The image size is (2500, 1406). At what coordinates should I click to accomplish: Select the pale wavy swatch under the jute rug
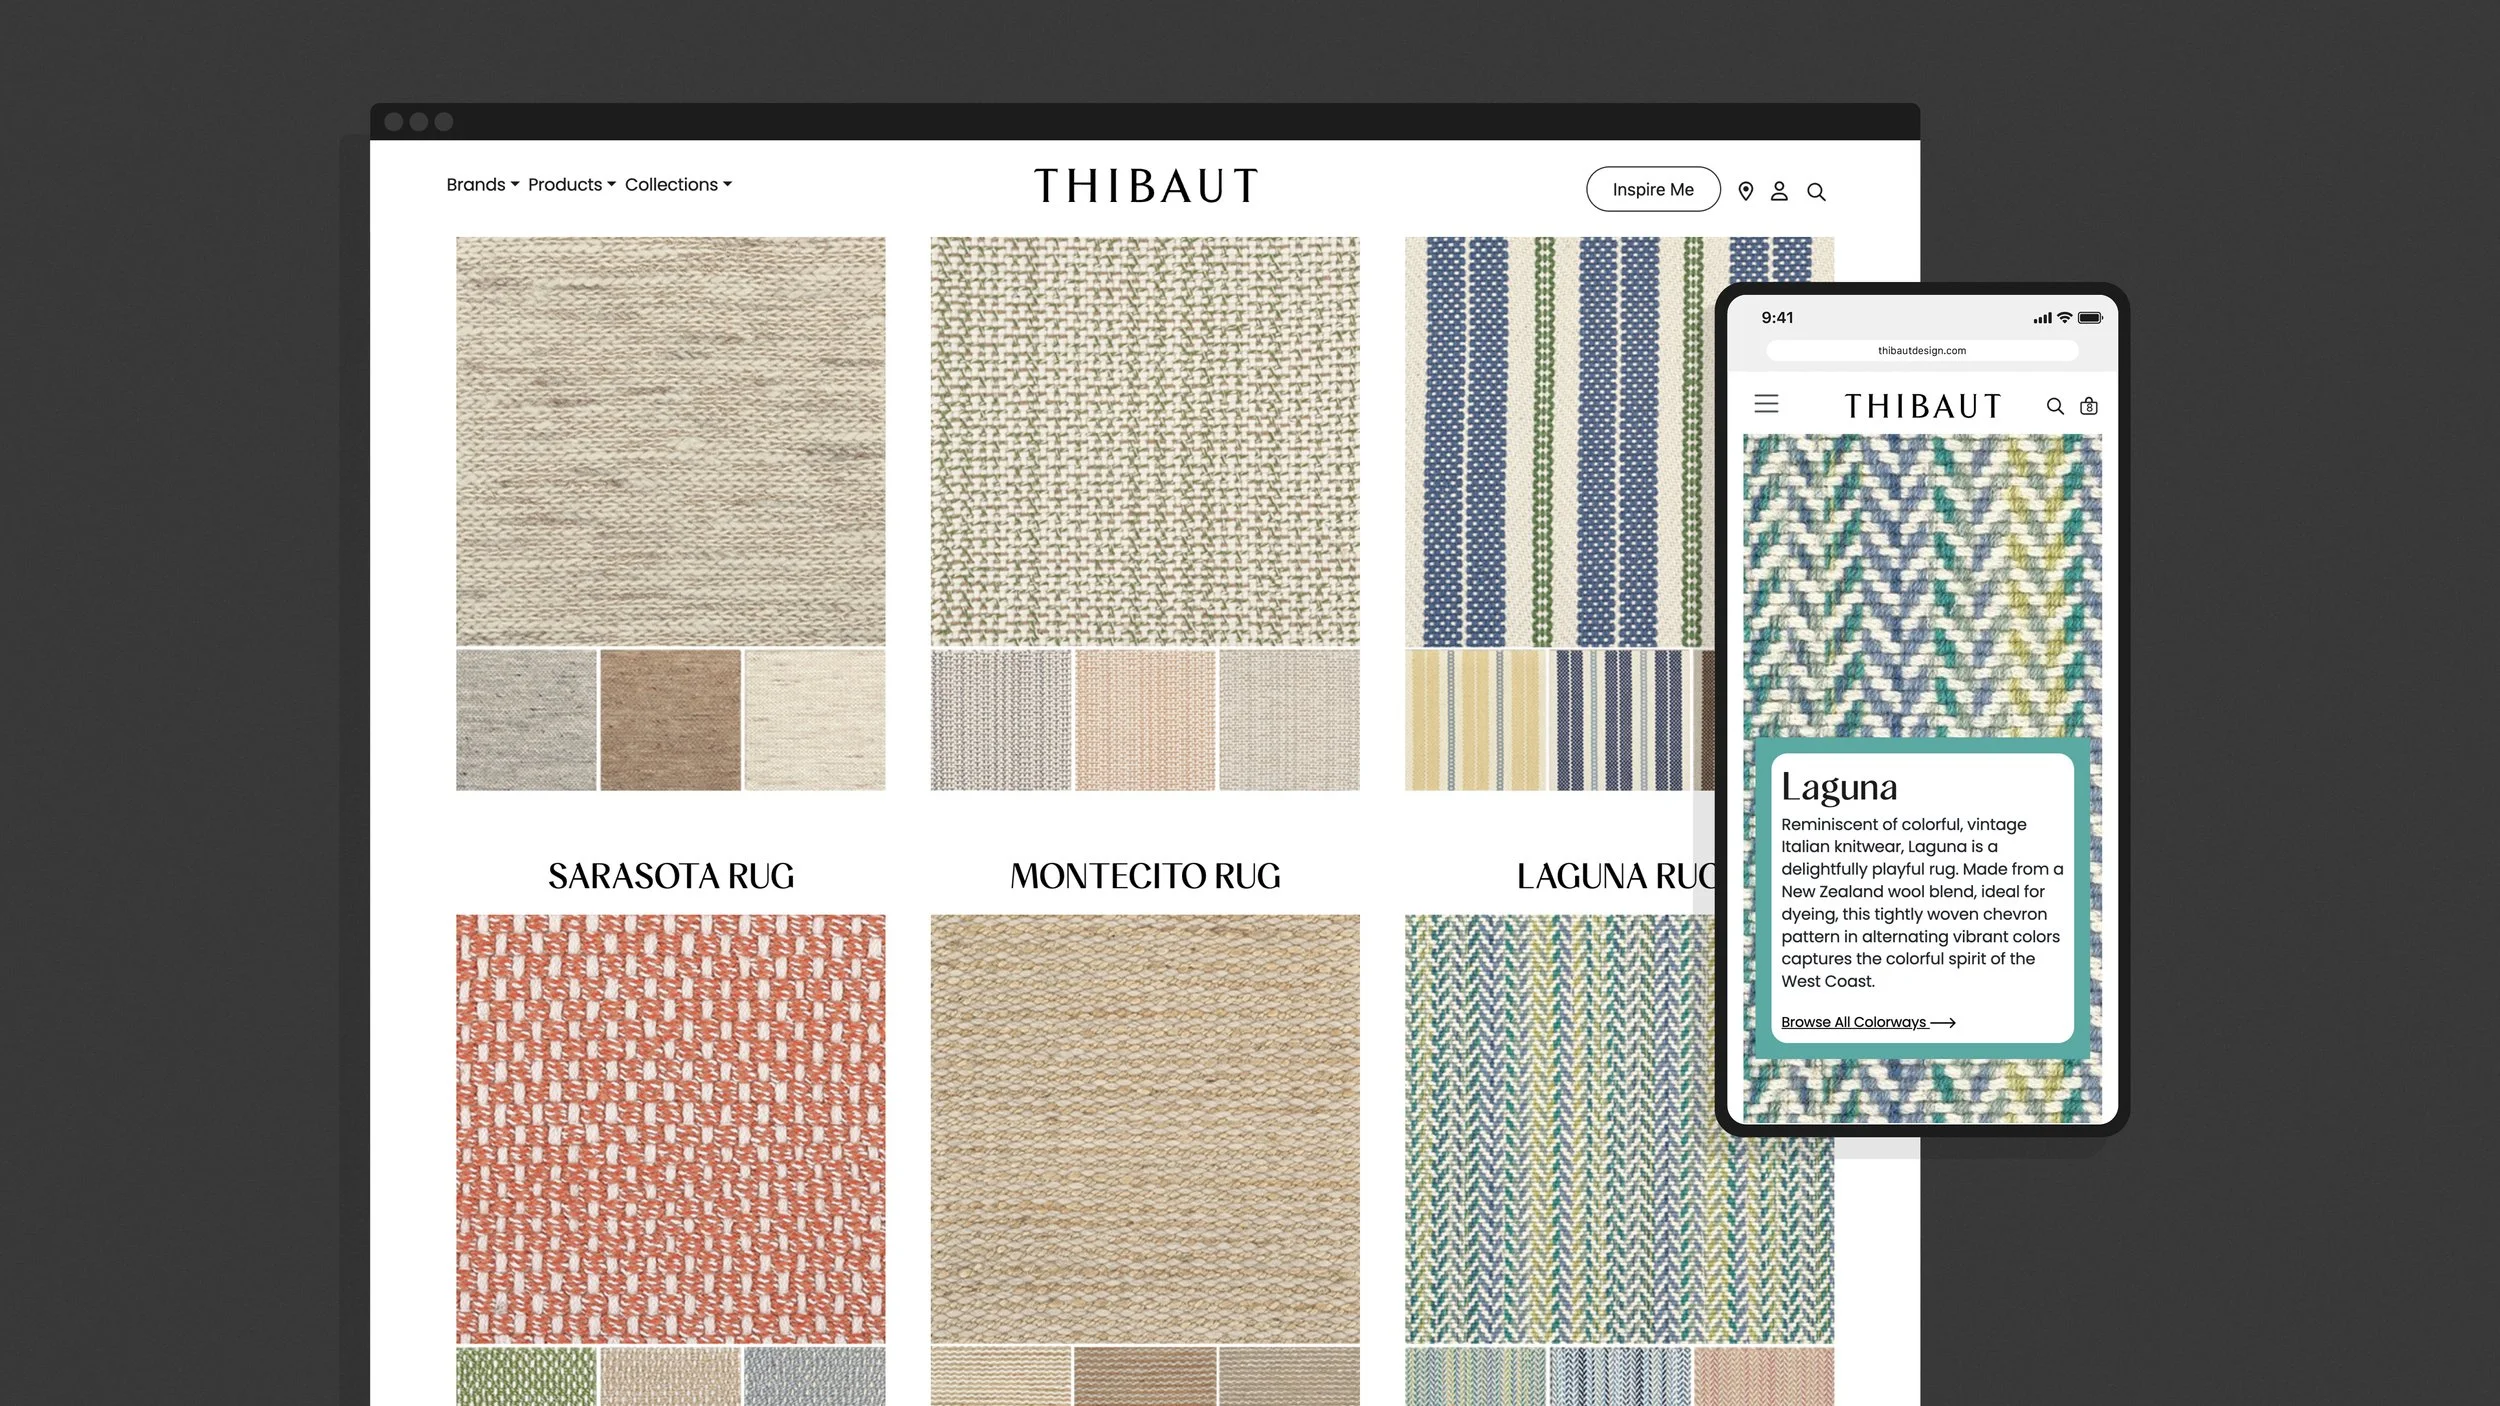click(x=1000, y=1377)
